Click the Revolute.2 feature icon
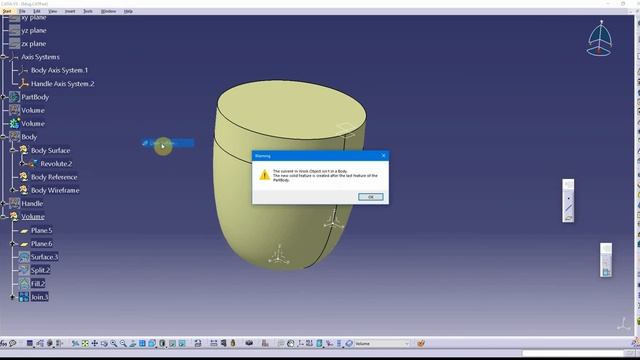640x360 pixels. 32,164
